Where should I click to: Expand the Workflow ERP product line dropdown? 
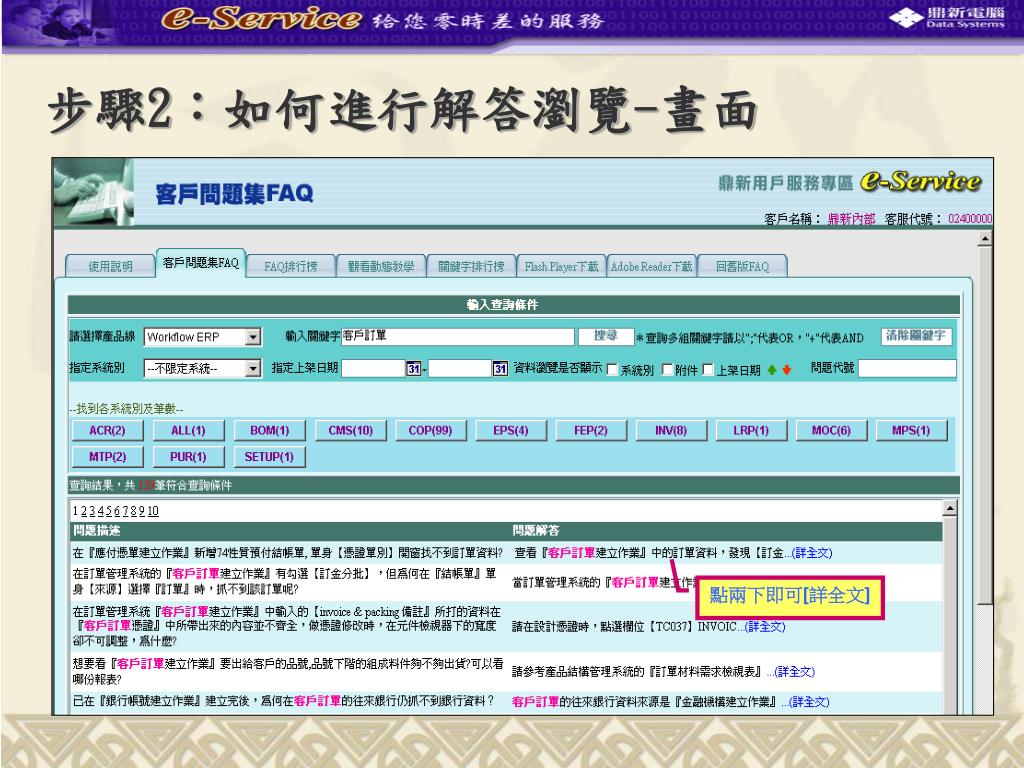(253, 337)
